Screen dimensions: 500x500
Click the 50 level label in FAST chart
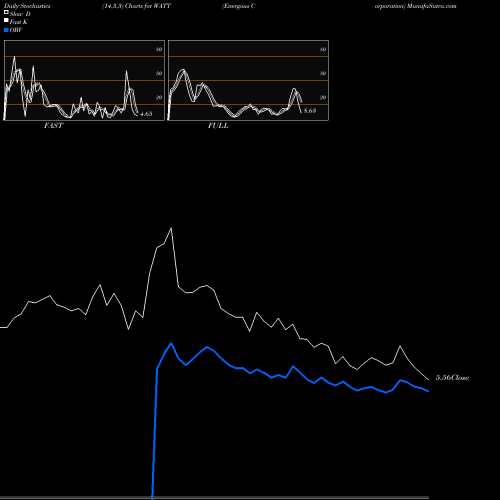[x=159, y=73]
